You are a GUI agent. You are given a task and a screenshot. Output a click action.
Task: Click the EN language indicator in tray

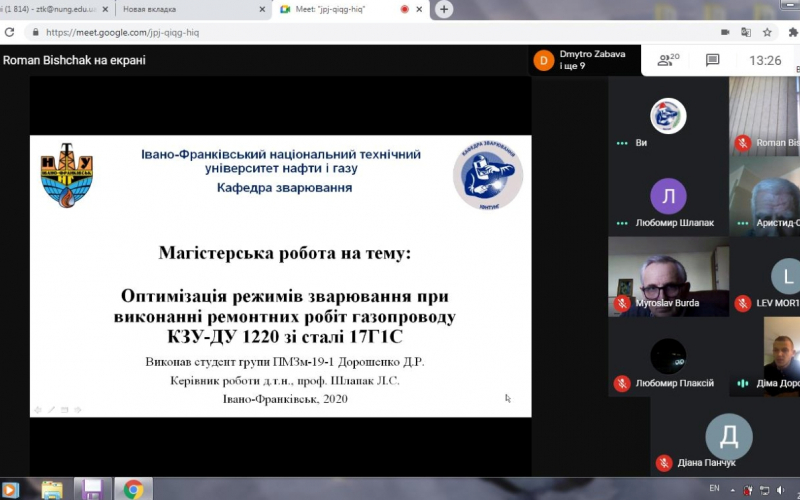tap(713, 488)
